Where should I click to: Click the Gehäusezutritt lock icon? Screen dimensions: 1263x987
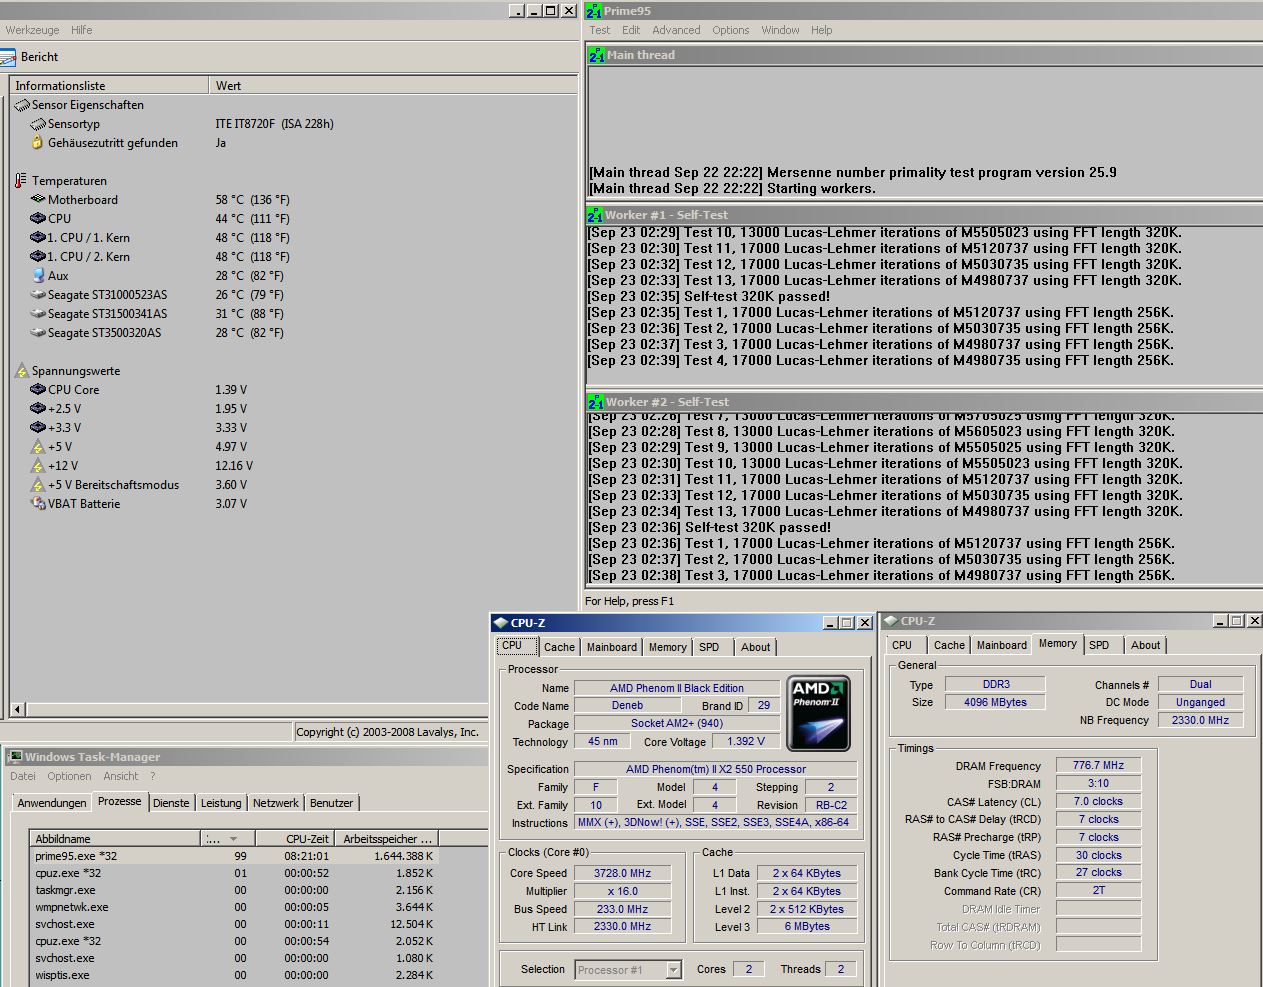tap(38, 143)
